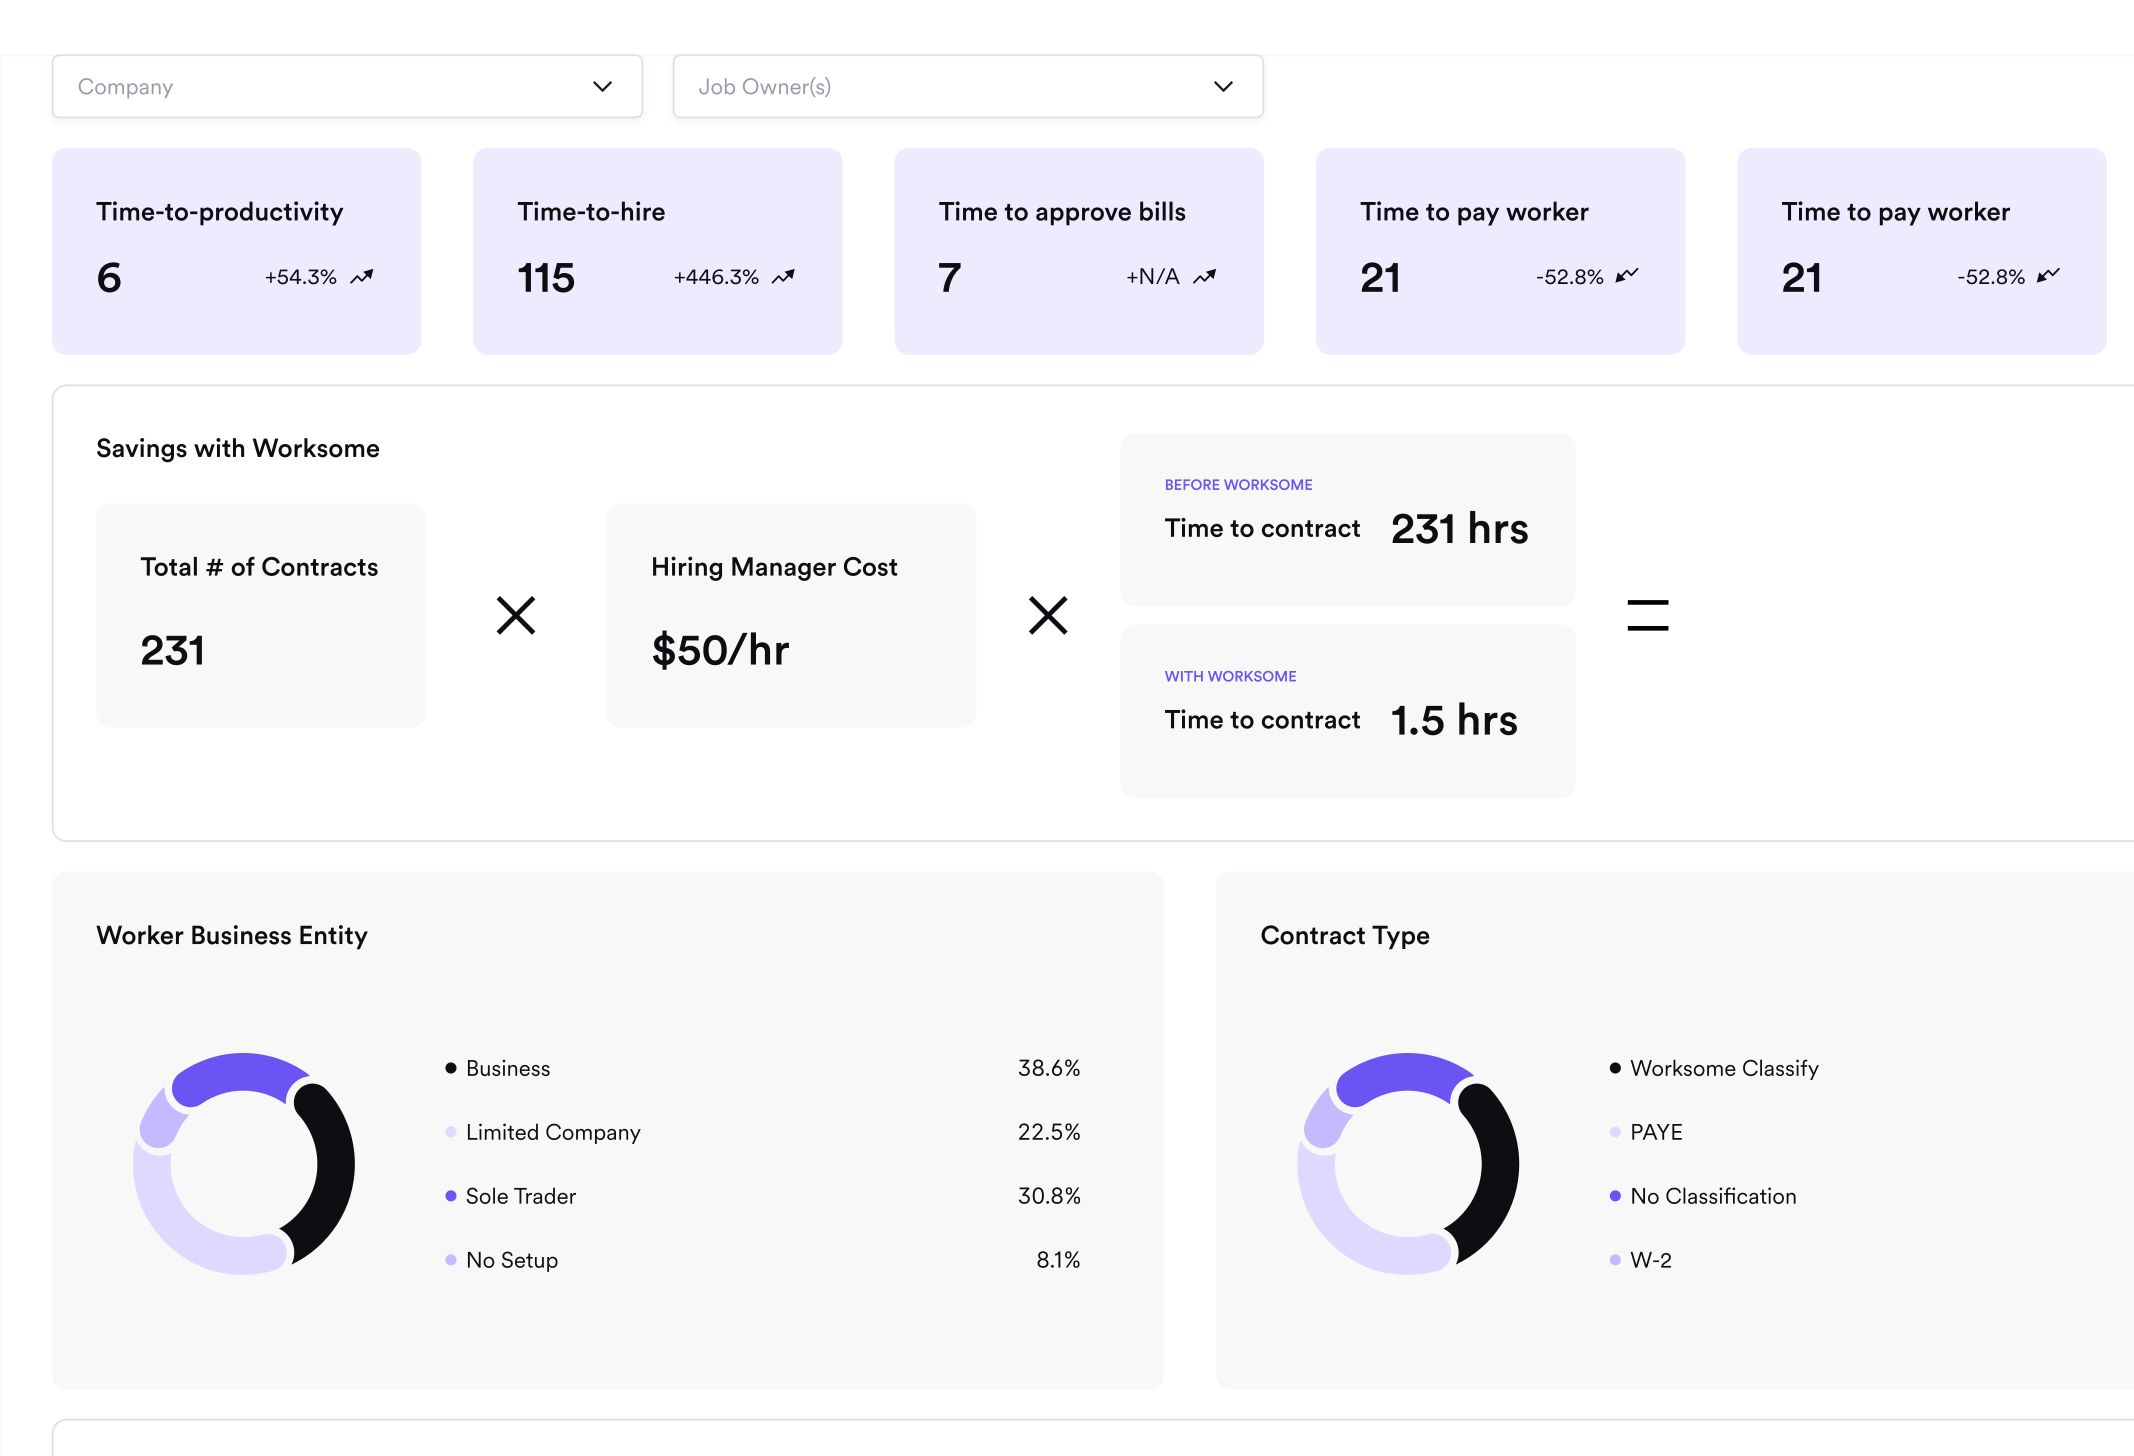Click the No Setup legend entry
The height and width of the screenshot is (1456, 2134).
pyautogui.click(x=512, y=1260)
